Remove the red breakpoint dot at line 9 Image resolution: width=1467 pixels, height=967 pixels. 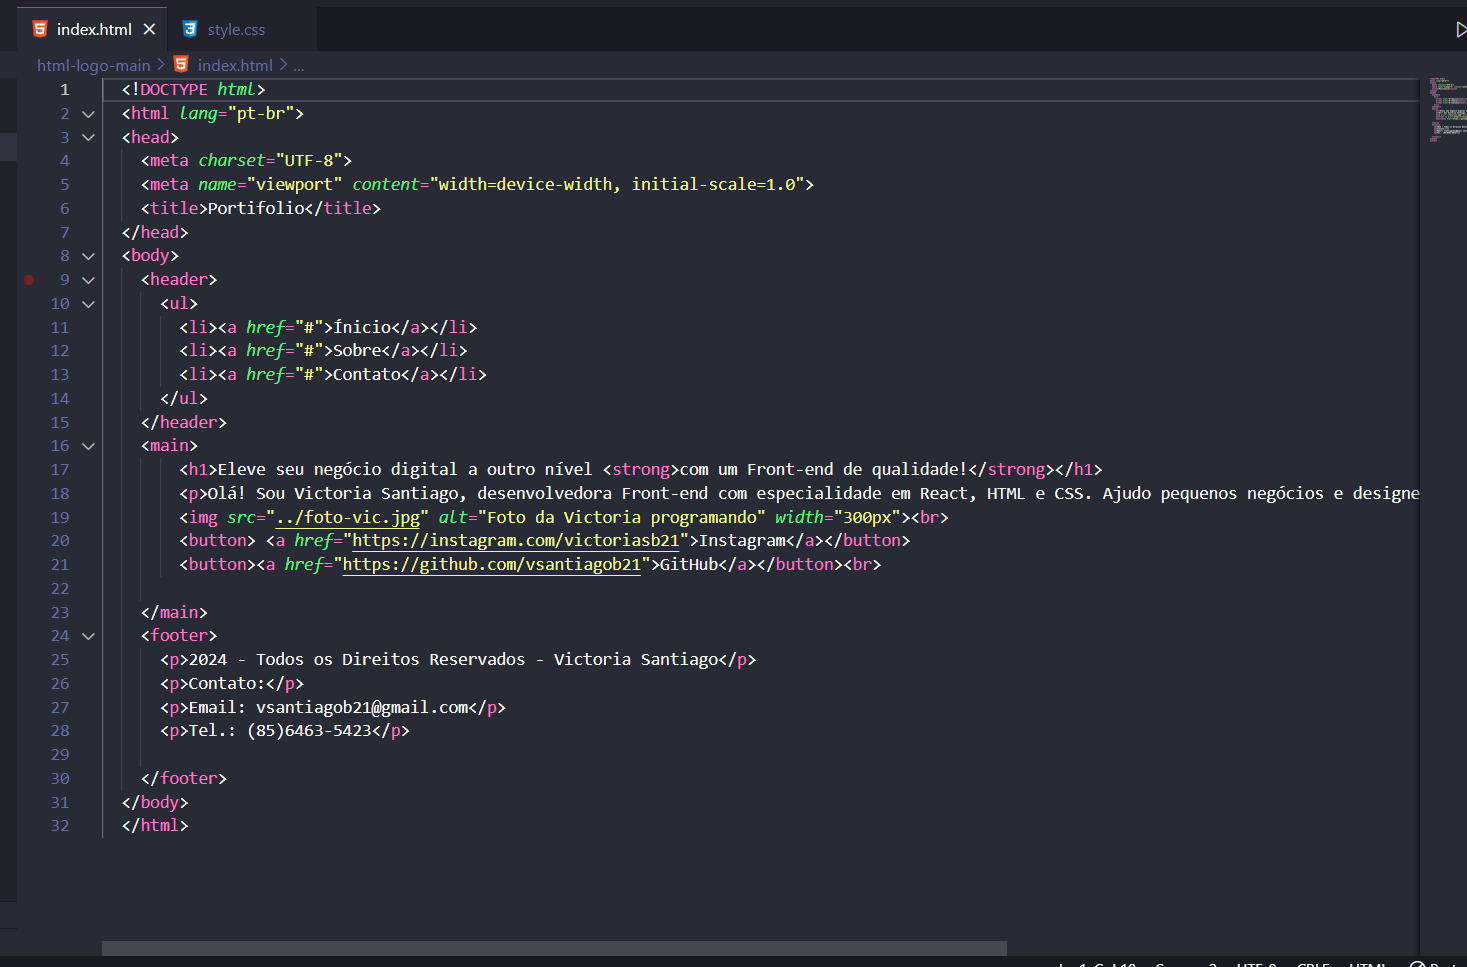coord(29,280)
